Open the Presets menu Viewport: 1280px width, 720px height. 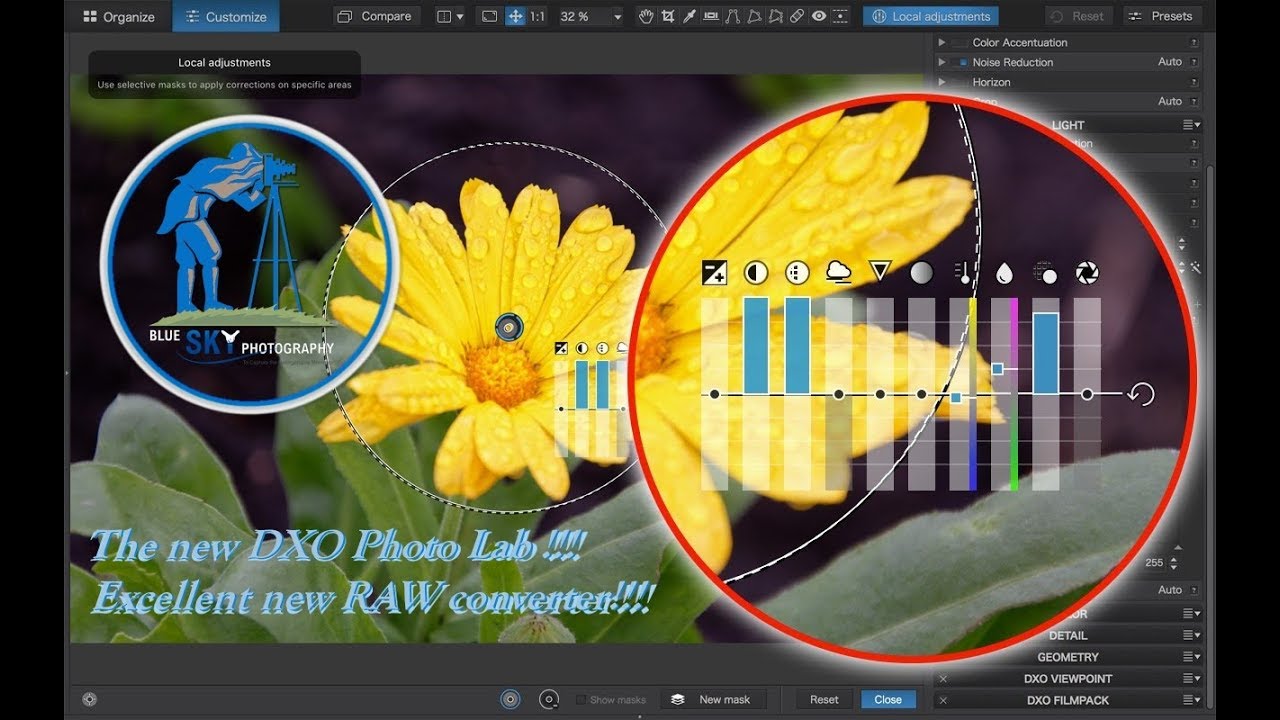coord(1162,16)
